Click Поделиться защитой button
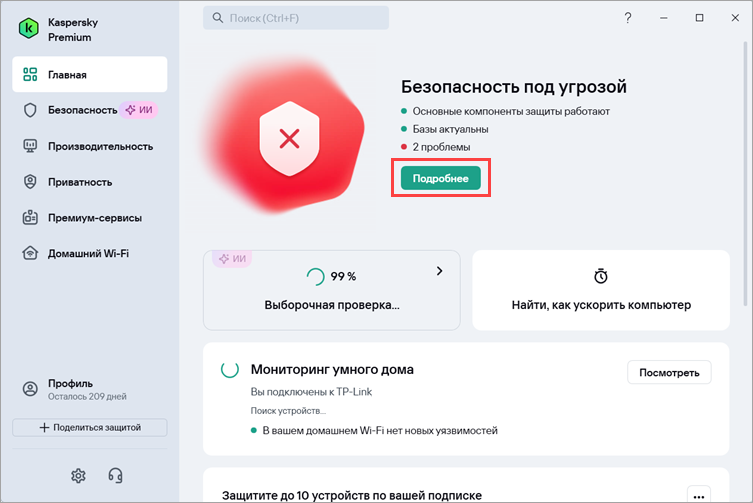Image resolution: width=753 pixels, height=503 pixels. [90, 428]
